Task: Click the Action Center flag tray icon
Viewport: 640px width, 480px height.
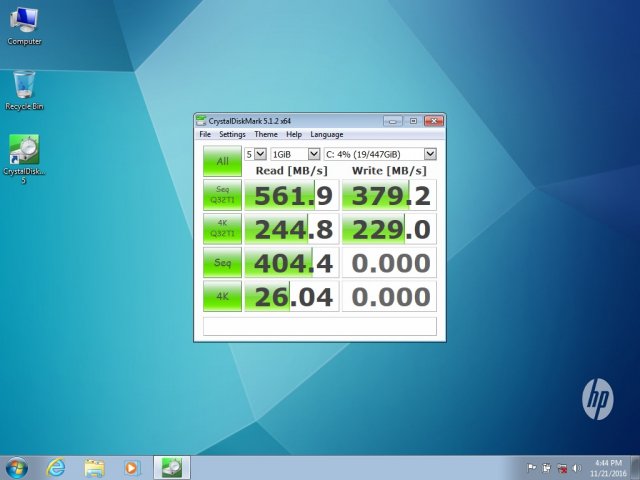Action: pos(531,467)
